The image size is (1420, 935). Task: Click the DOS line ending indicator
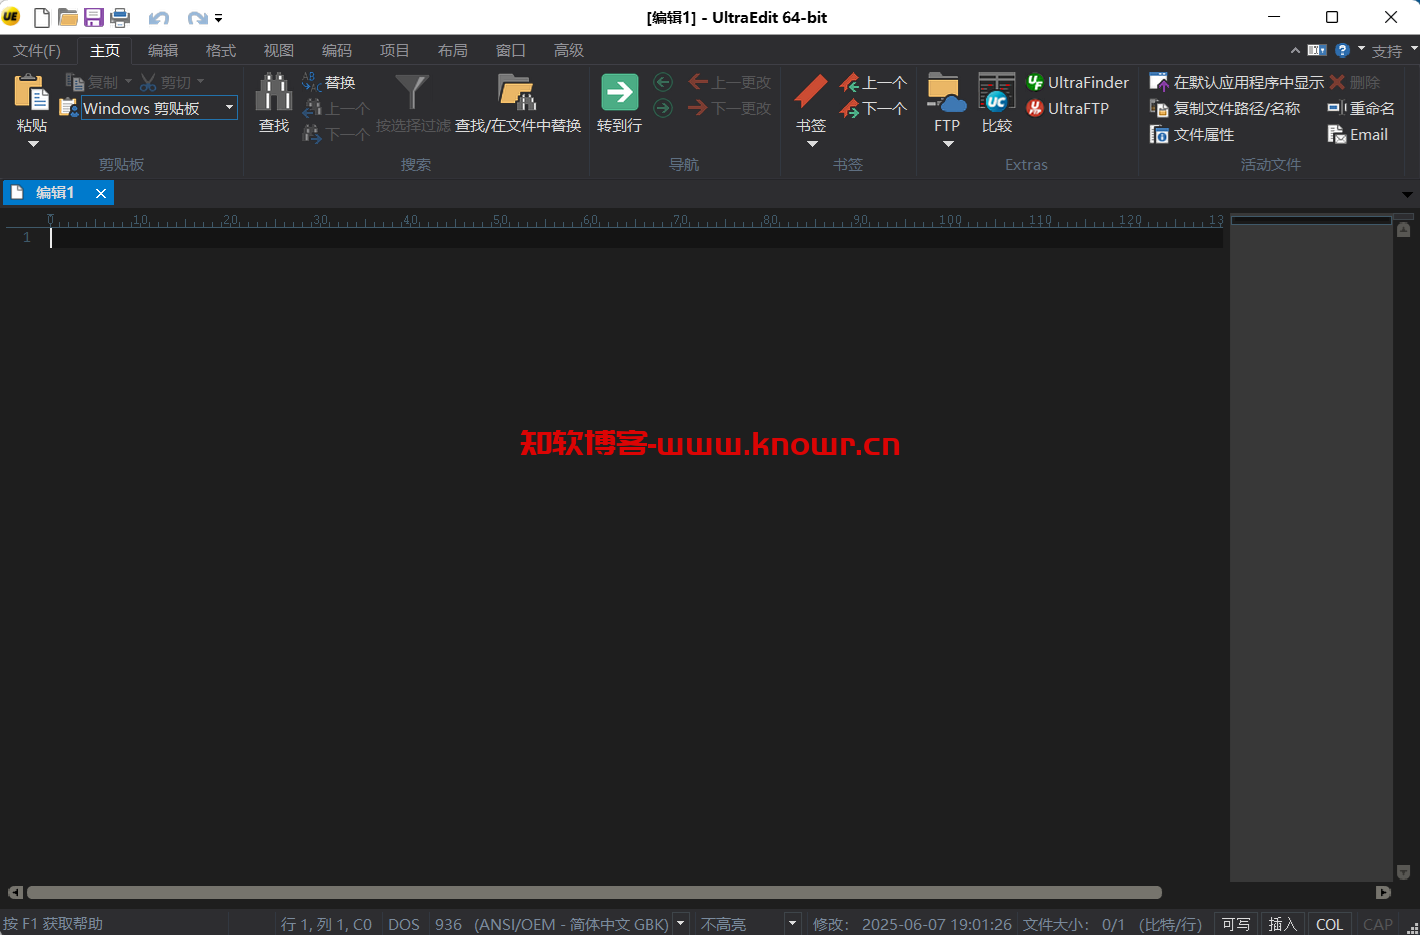point(404,924)
